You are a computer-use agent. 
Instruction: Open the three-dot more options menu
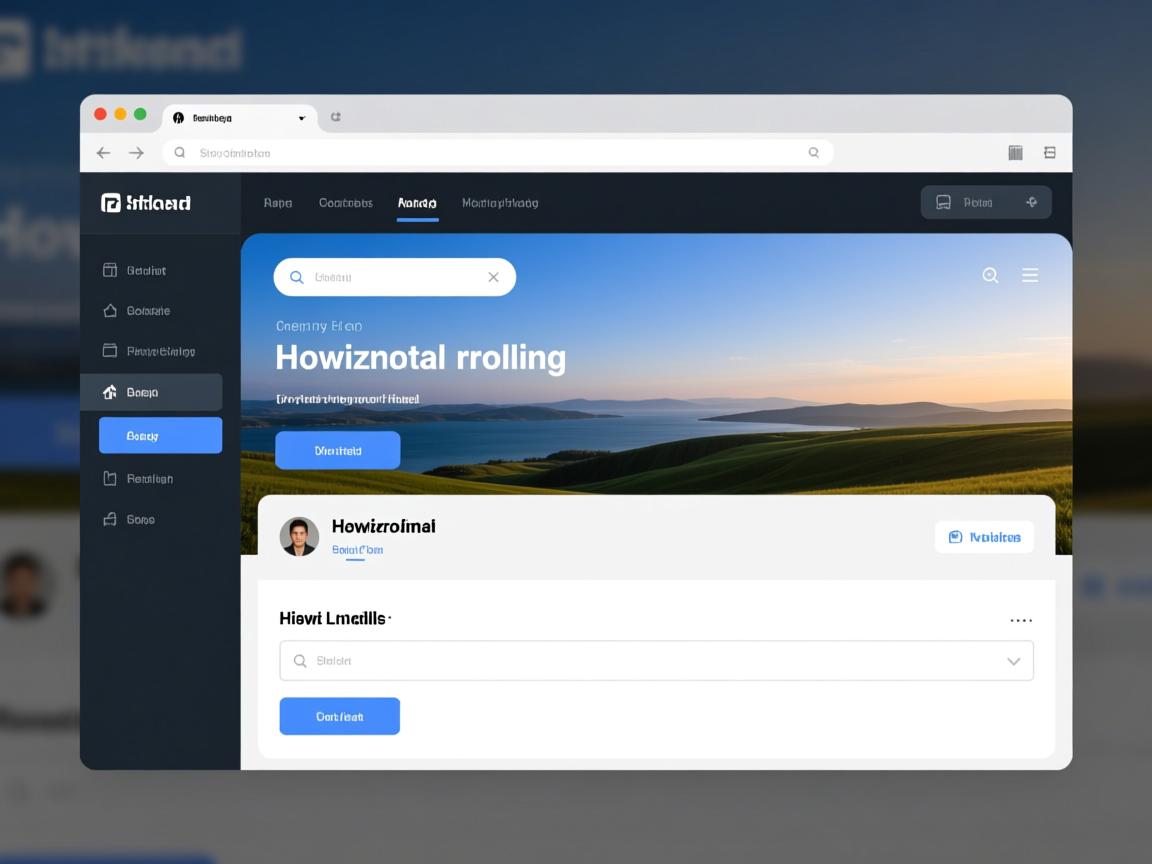1021,620
